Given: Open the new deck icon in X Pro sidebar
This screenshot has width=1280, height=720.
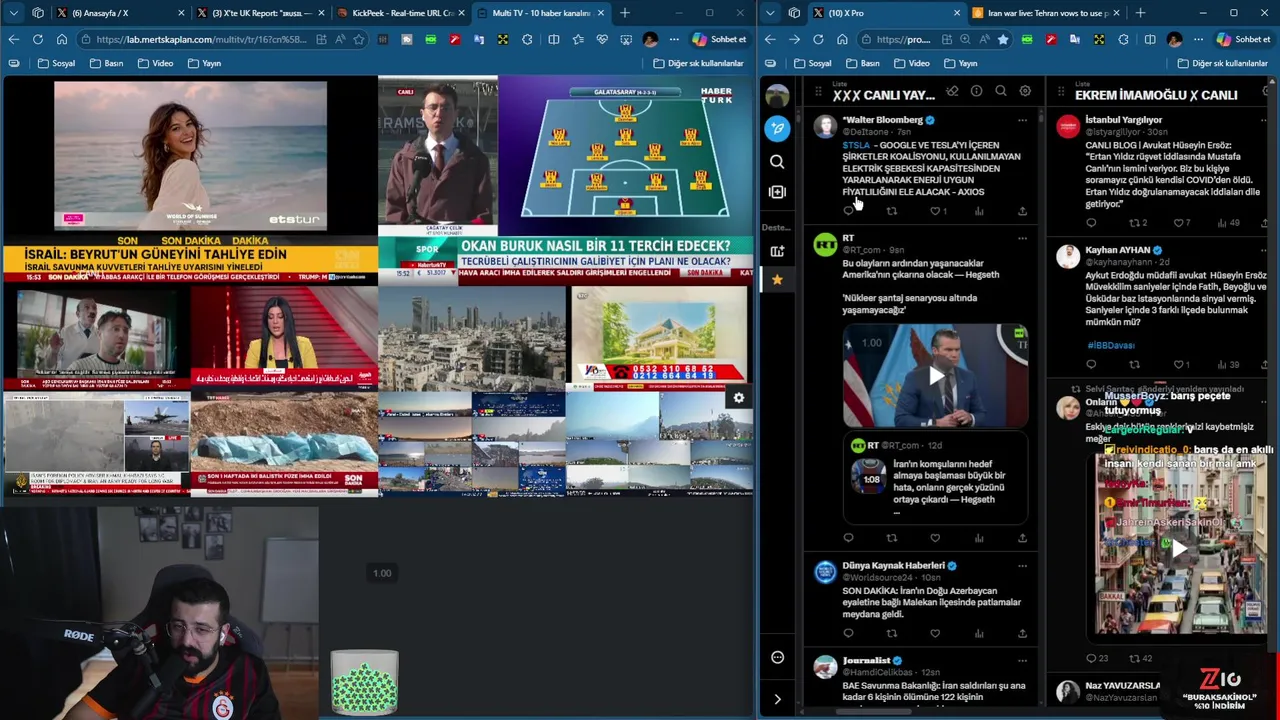Looking at the screenshot, I should coord(777,251).
